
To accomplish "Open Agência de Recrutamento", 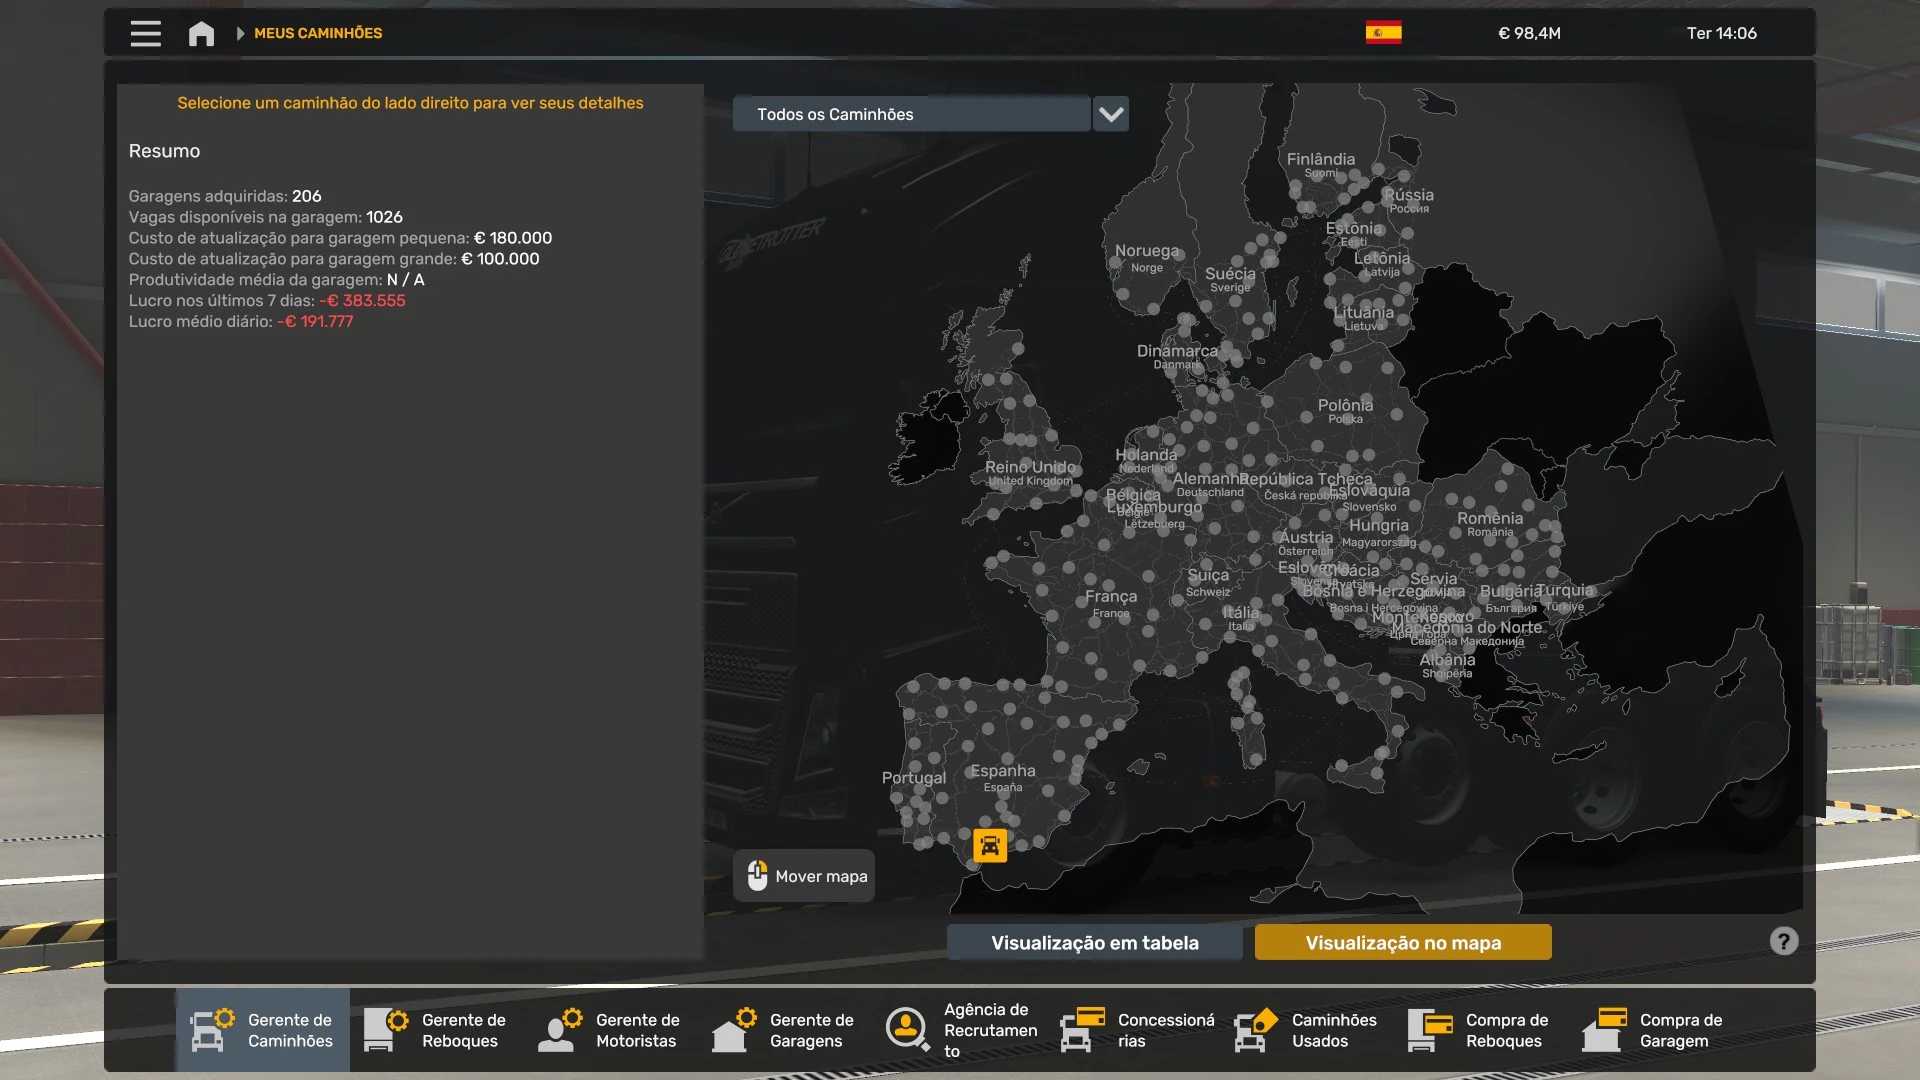I will [x=960, y=1030].
